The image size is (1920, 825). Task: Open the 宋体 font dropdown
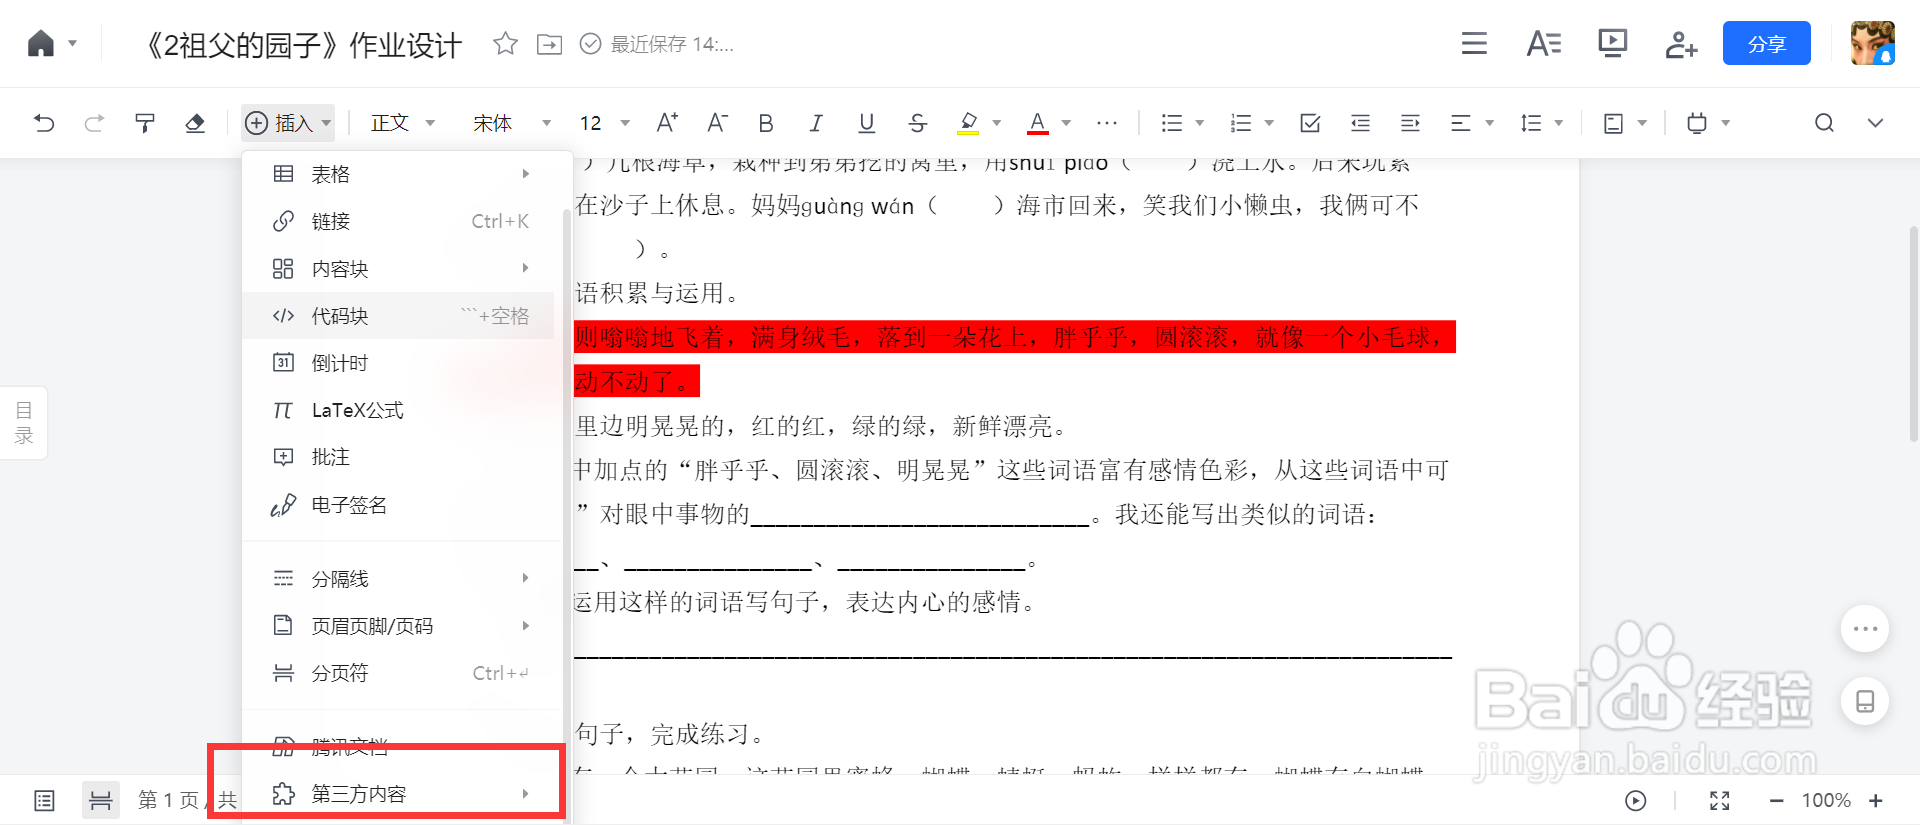coord(511,123)
